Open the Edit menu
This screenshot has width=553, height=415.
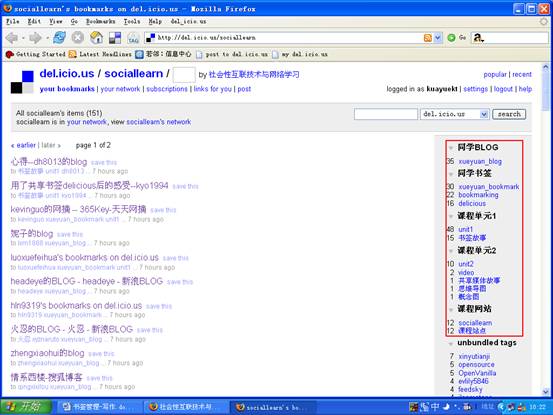tap(34, 22)
